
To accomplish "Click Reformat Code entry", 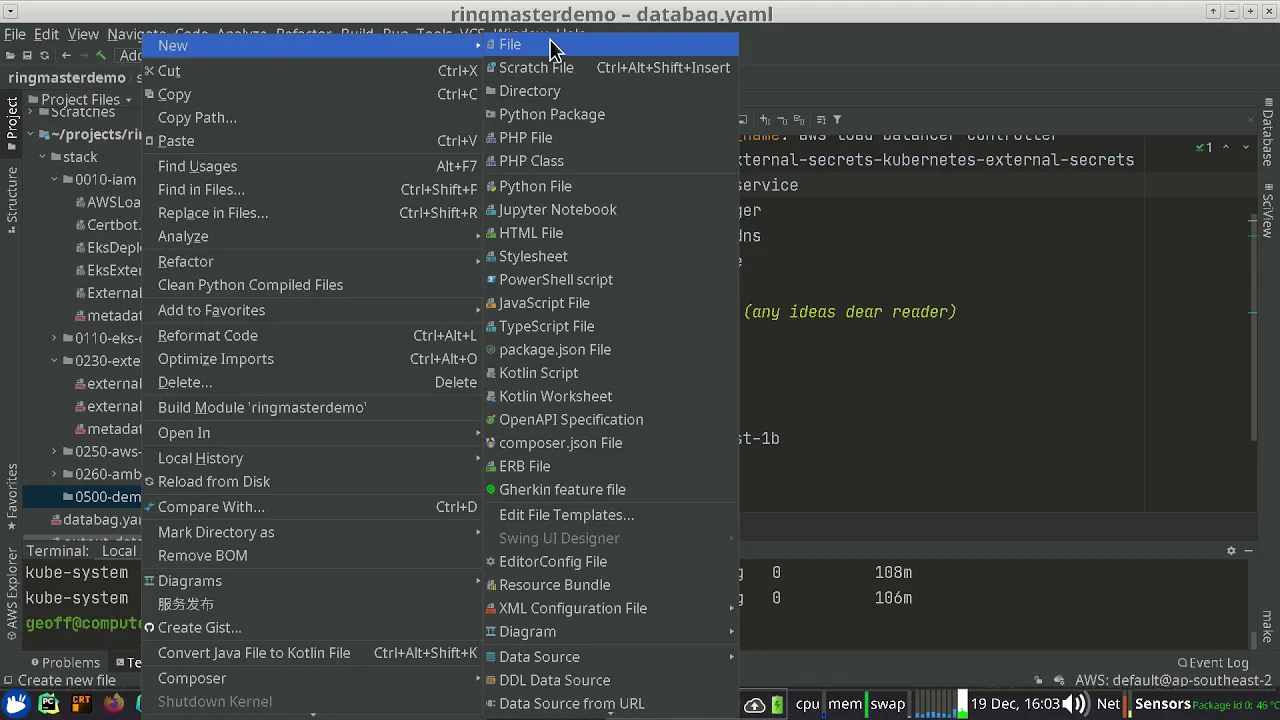I will [x=313, y=336].
